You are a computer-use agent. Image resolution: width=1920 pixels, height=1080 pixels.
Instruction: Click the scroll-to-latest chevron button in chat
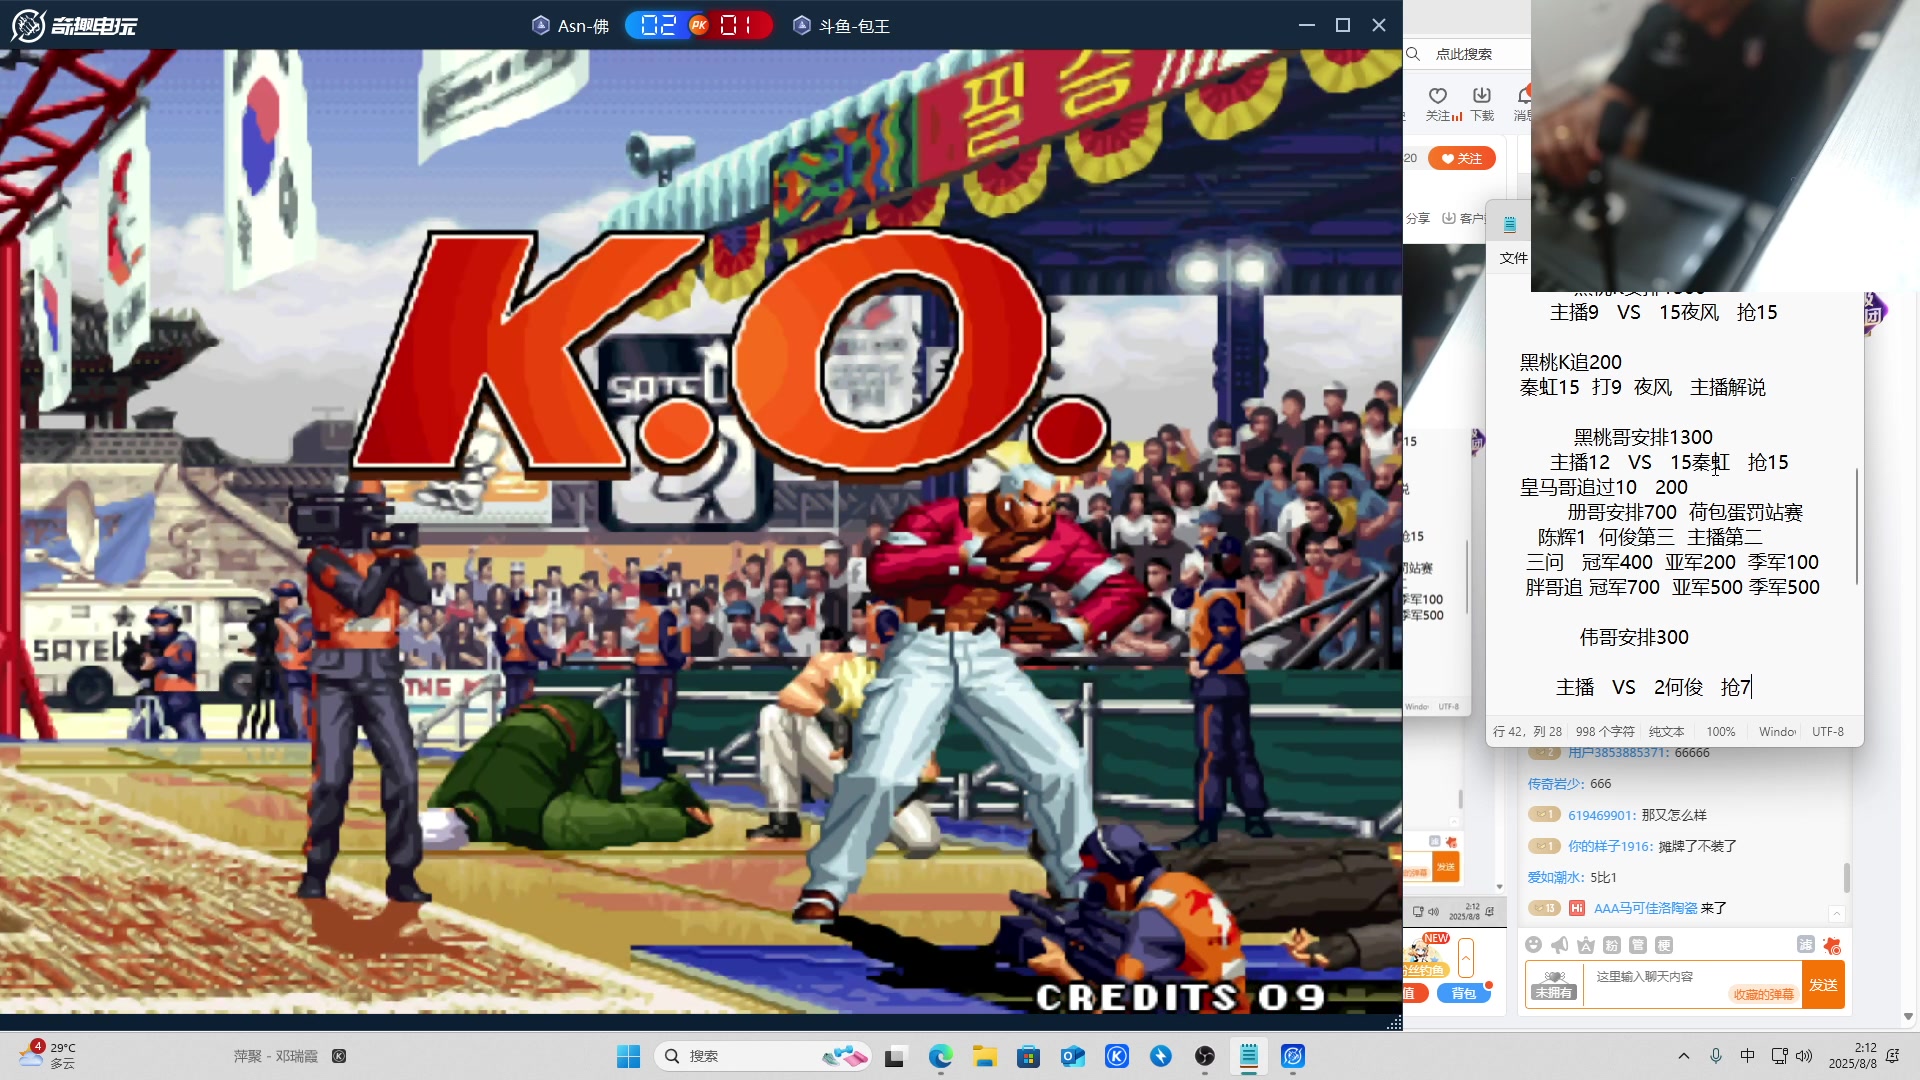coord(1836,914)
